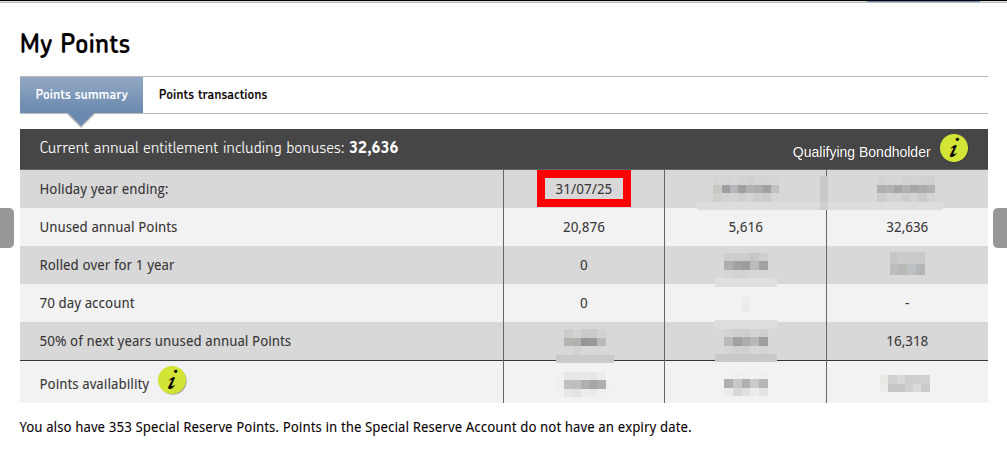Click the Special Reserve Points notice text

click(x=356, y=427)
